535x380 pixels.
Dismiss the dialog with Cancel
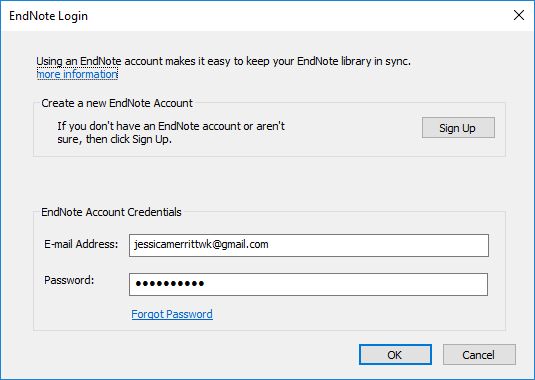pos(479,354)
